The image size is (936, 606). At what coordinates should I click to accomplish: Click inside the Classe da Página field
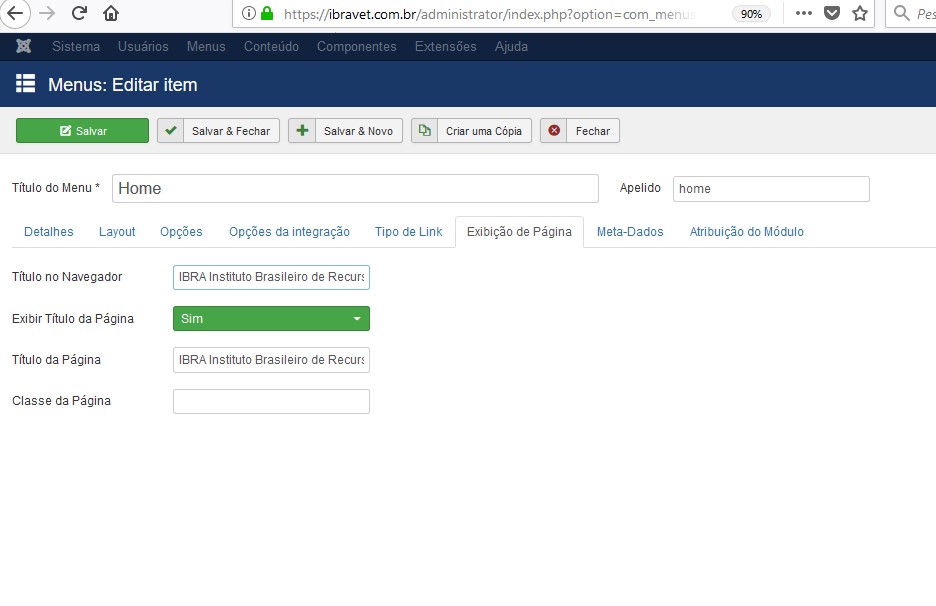coord(271,400)
